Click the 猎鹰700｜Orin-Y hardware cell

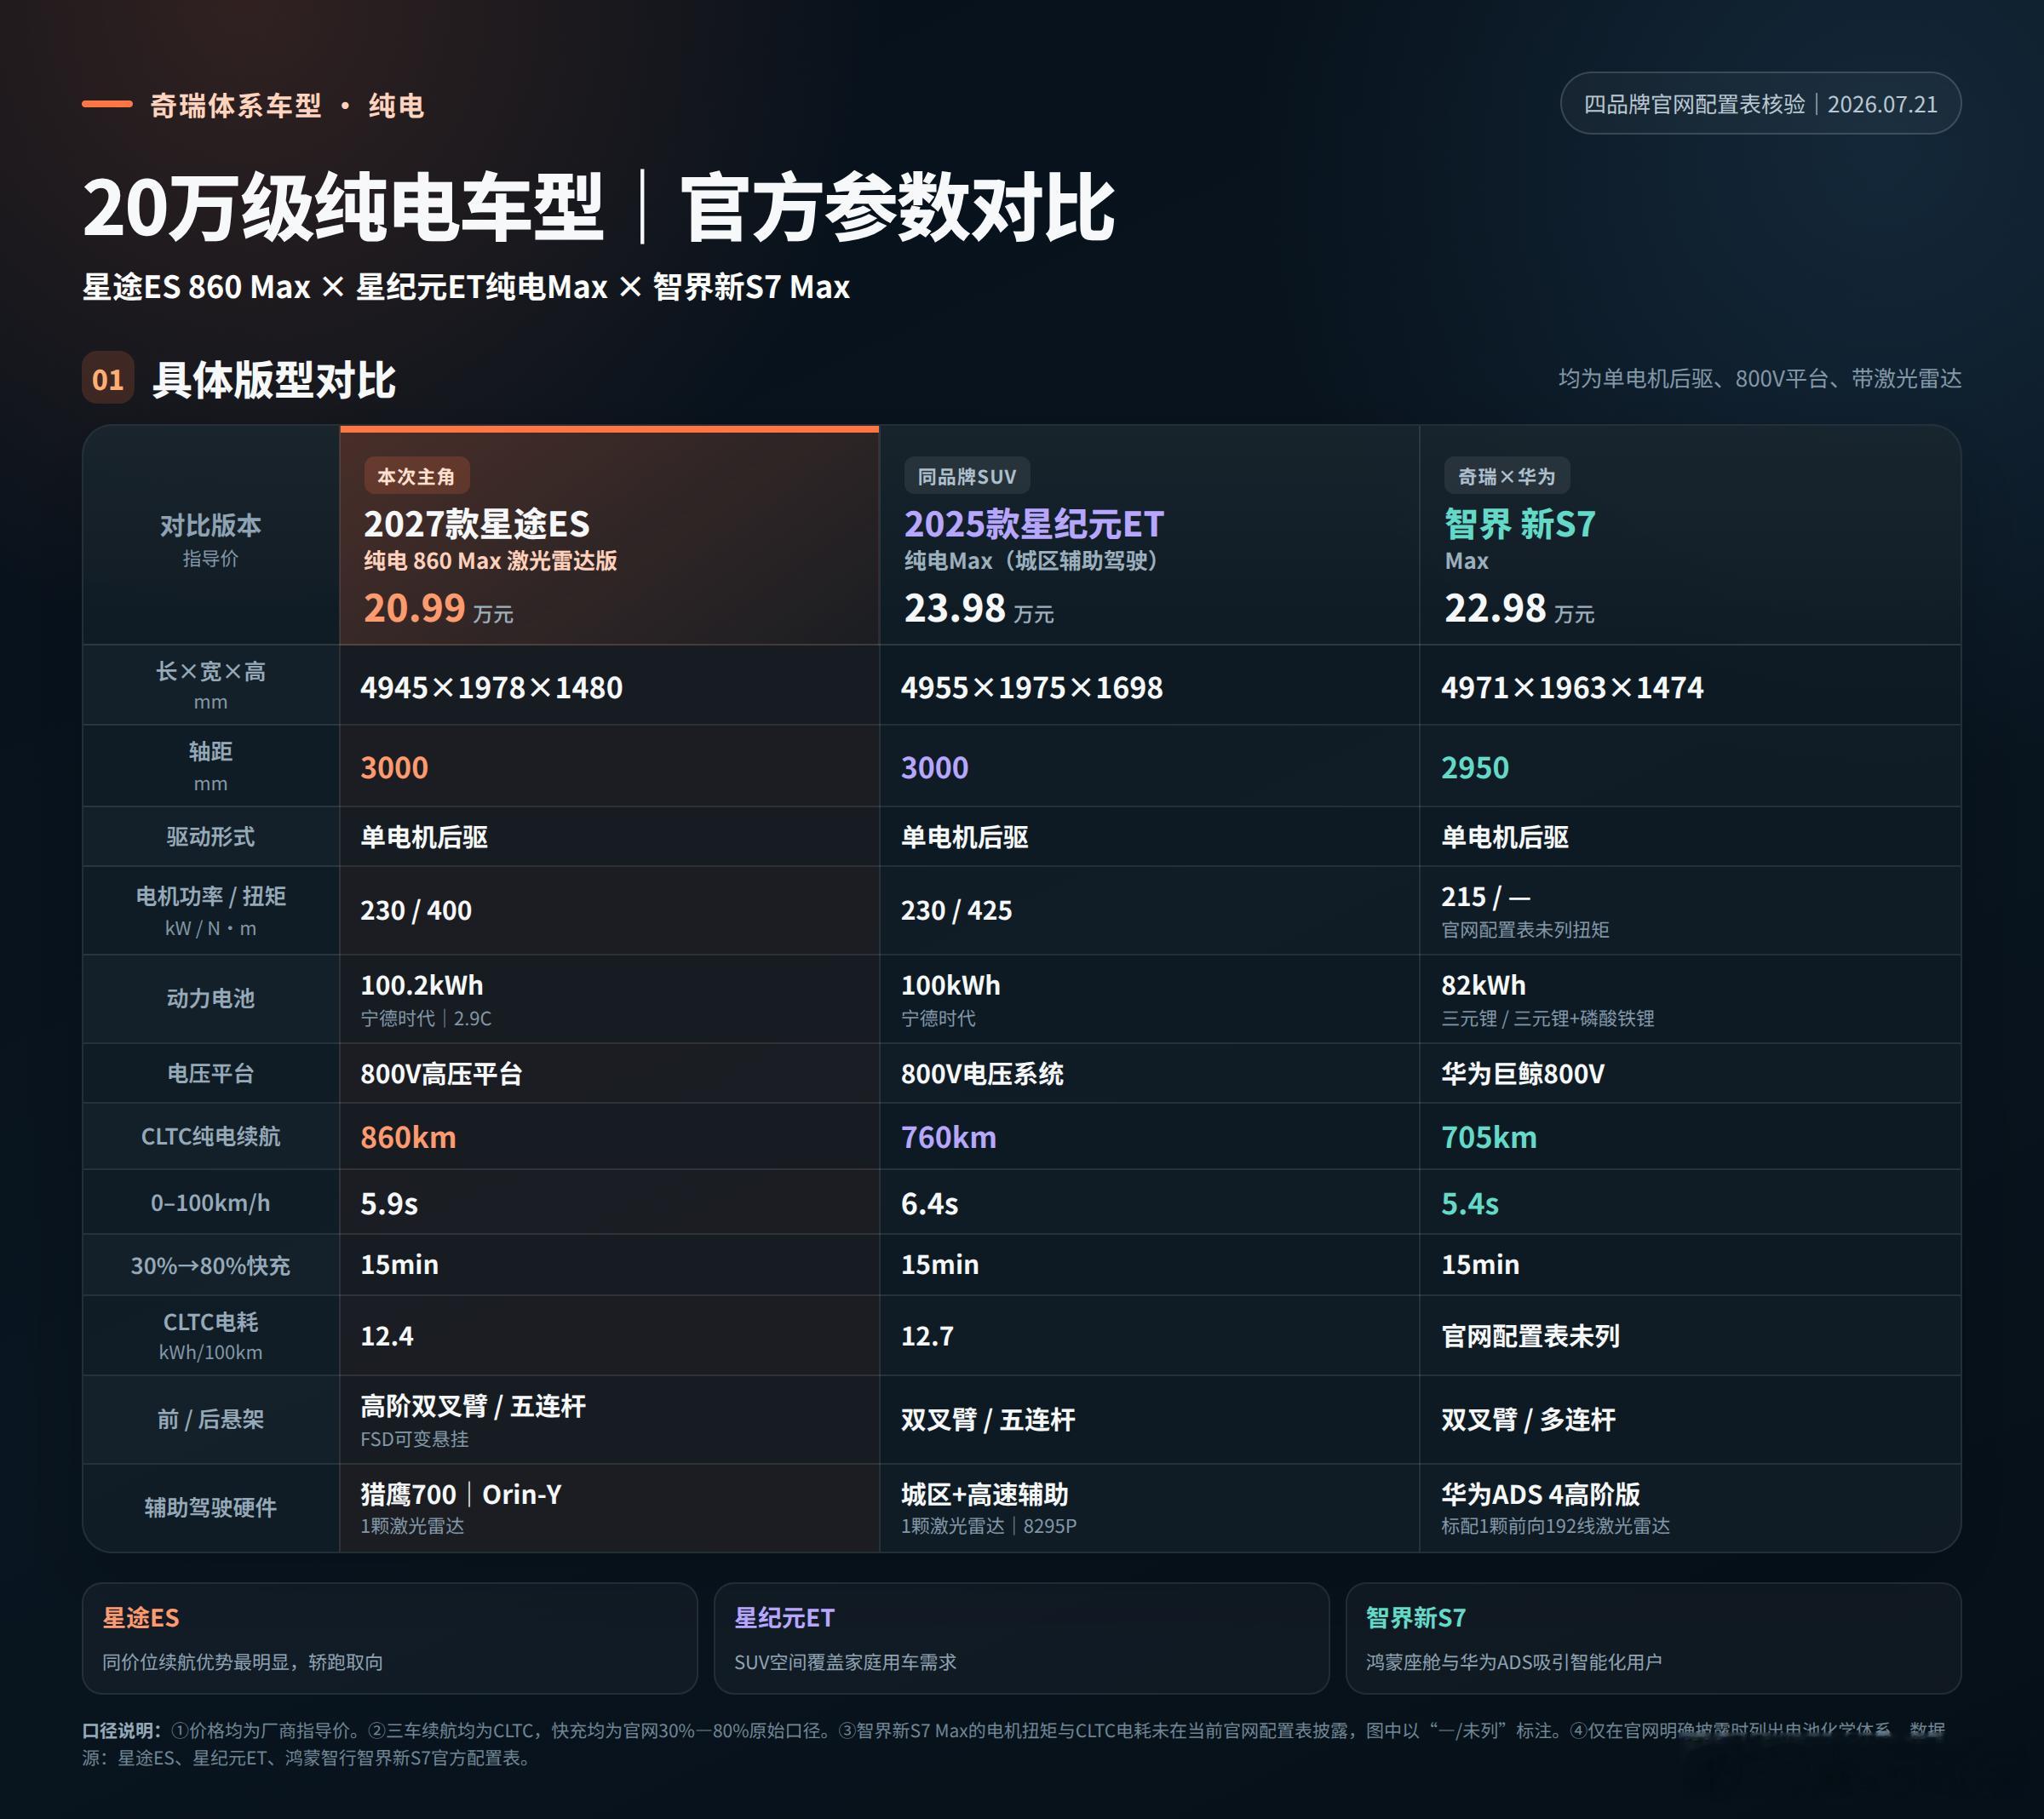point(461,1494)
